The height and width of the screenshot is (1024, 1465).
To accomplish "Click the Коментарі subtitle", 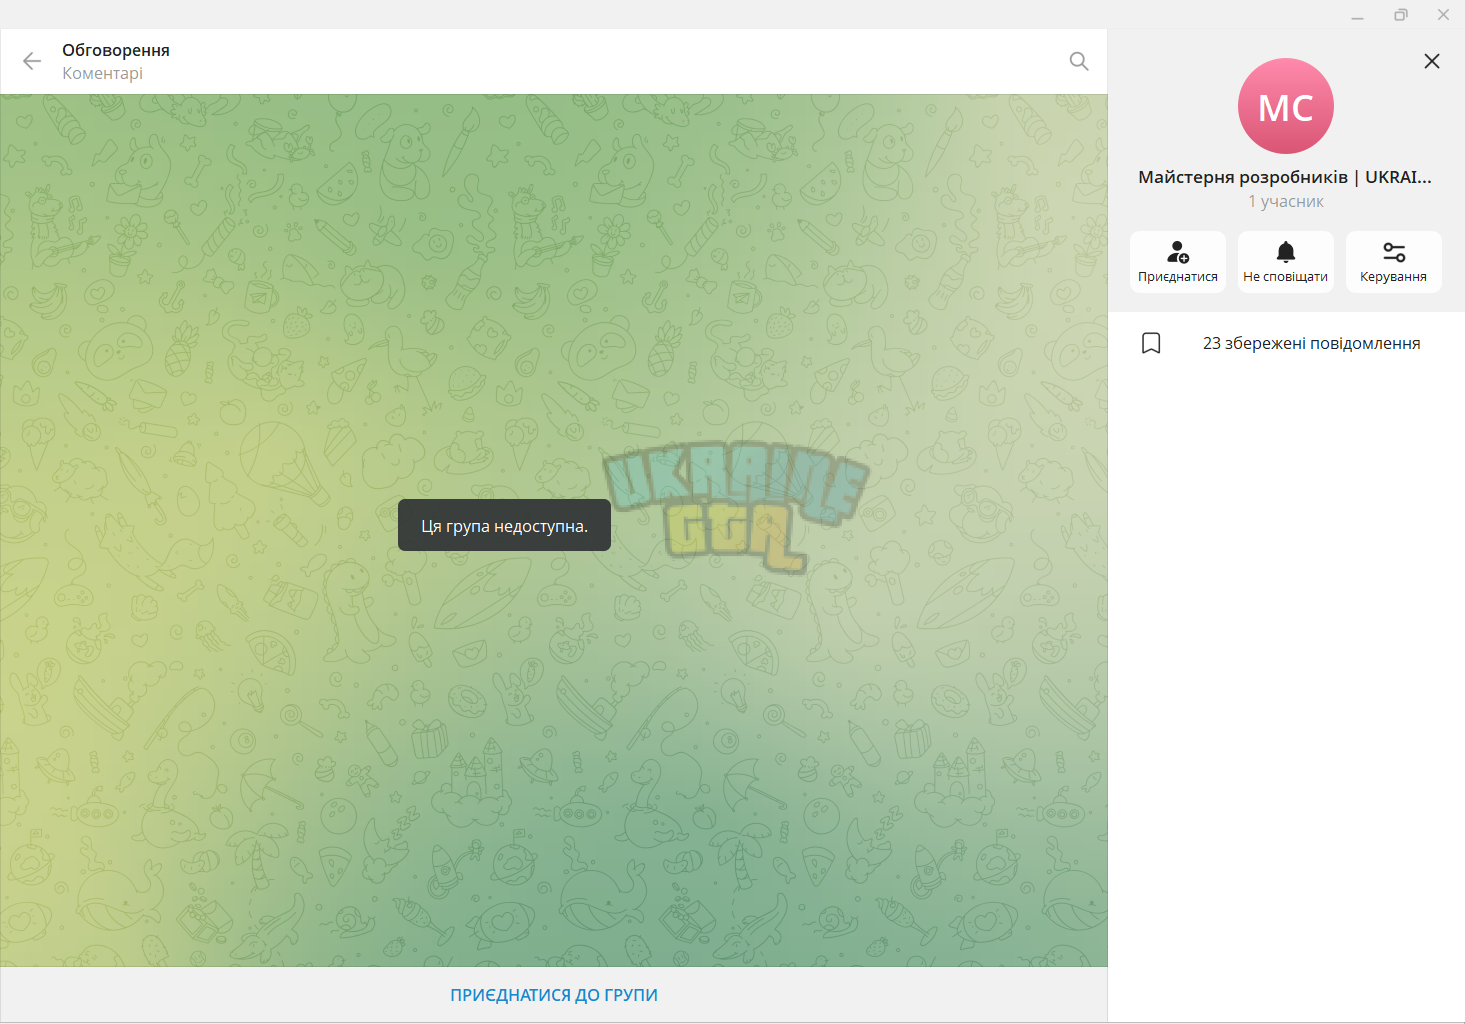I will (102, 73).
